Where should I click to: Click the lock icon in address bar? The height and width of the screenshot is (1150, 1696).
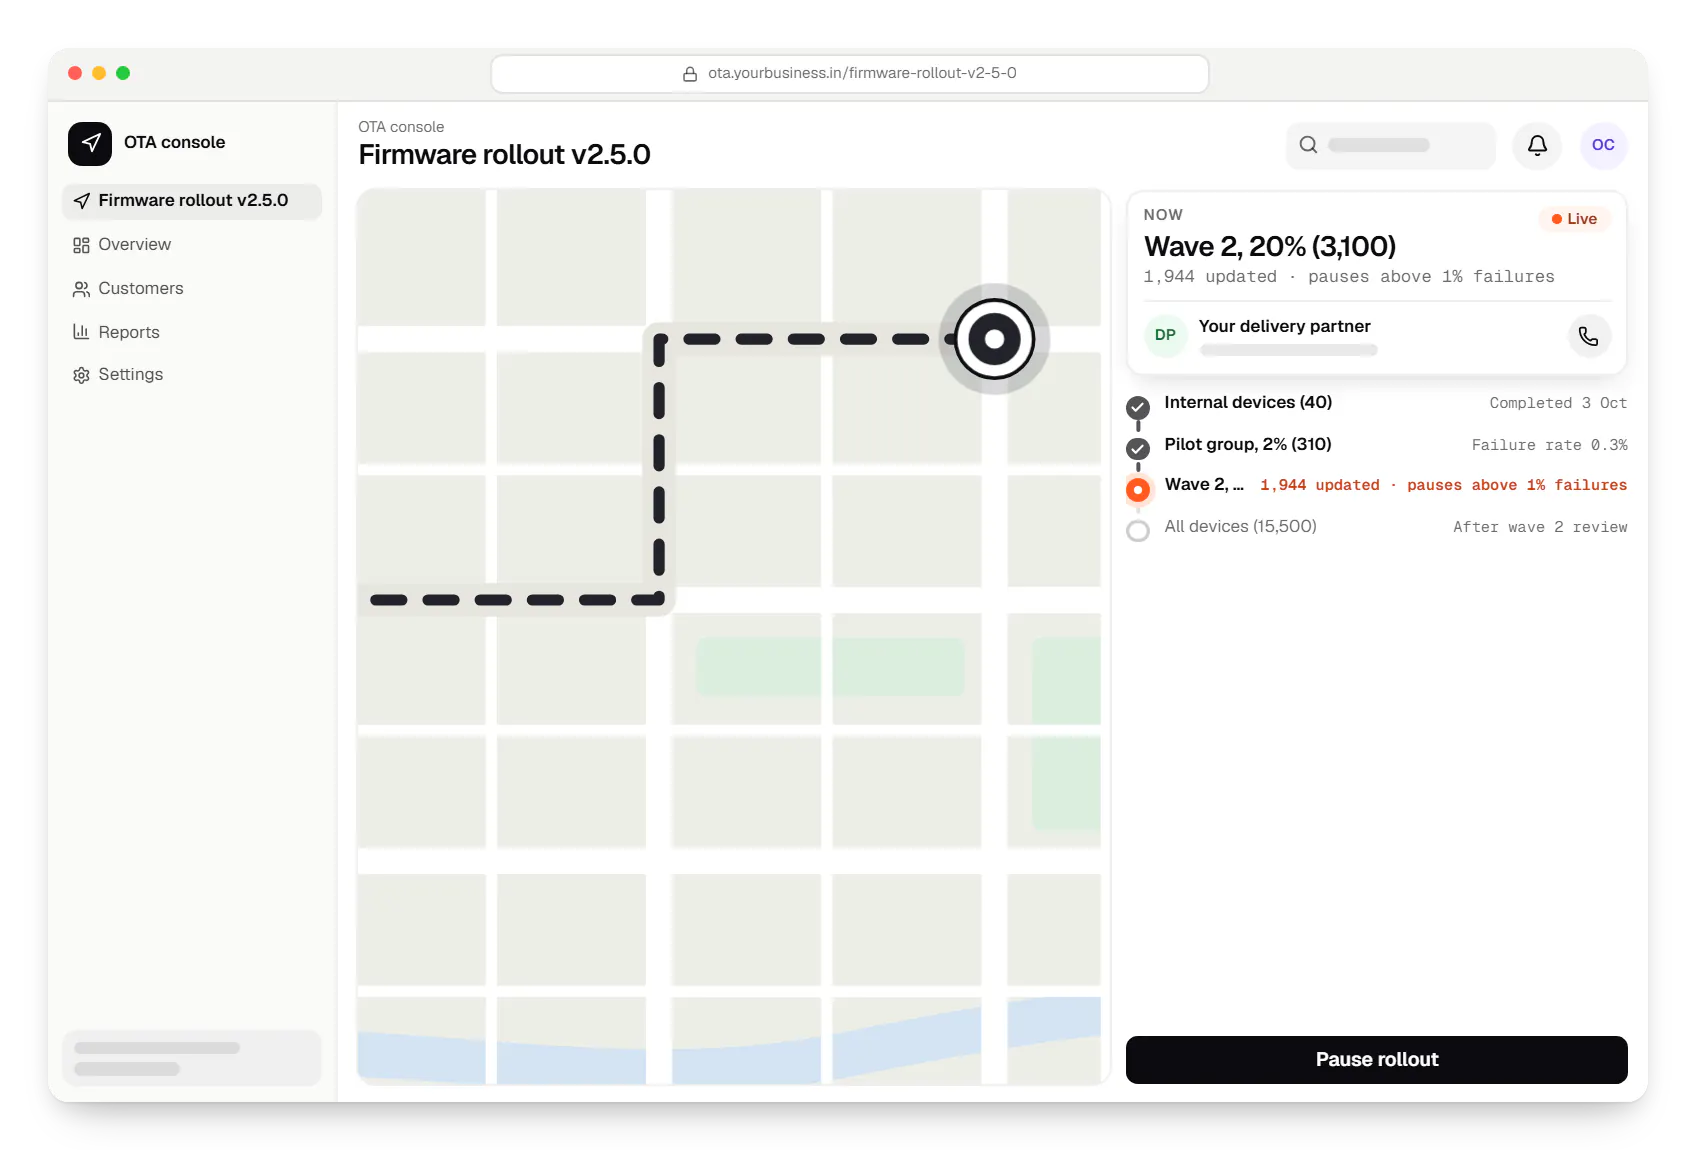click(690, 74)
